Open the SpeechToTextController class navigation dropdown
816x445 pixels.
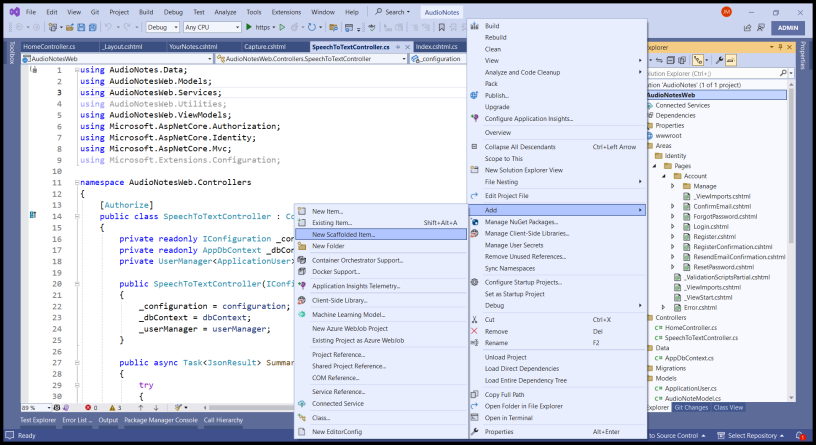coord(311,59)
